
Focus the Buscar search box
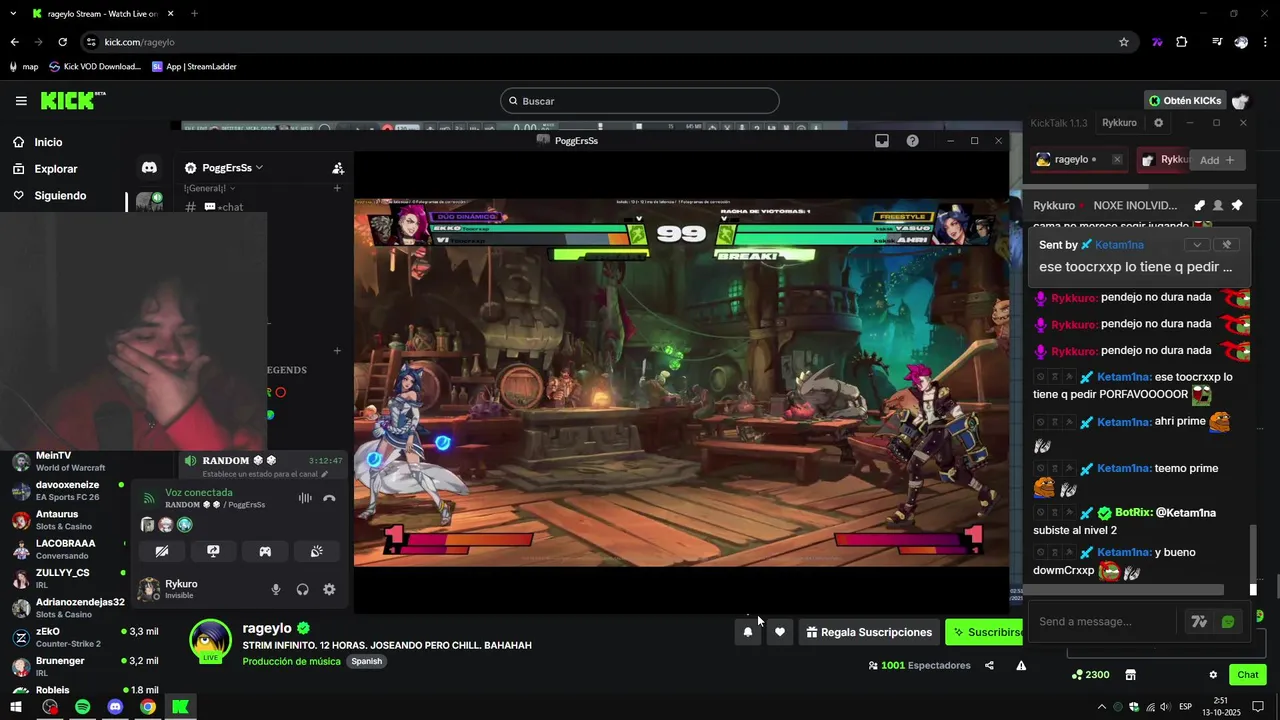coord(640,101)
